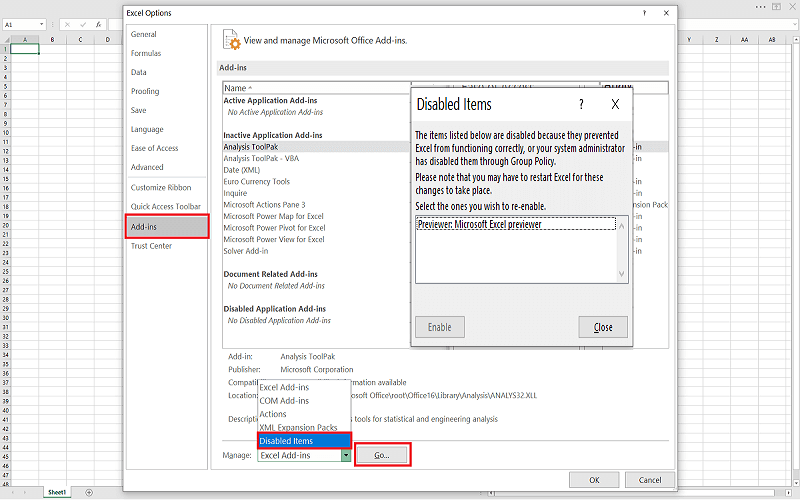Open General options category
This screenshot has width=800, height=500.
pos(143,34)
